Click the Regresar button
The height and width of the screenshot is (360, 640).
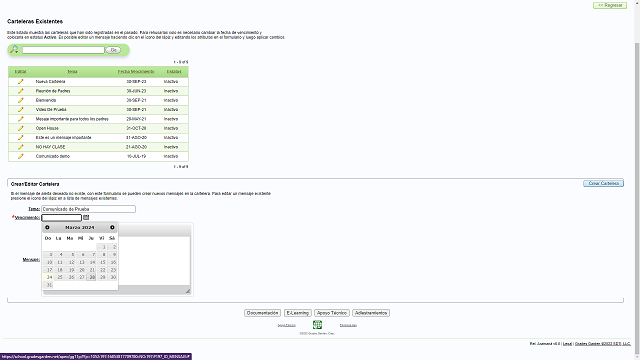click(610, 5)
